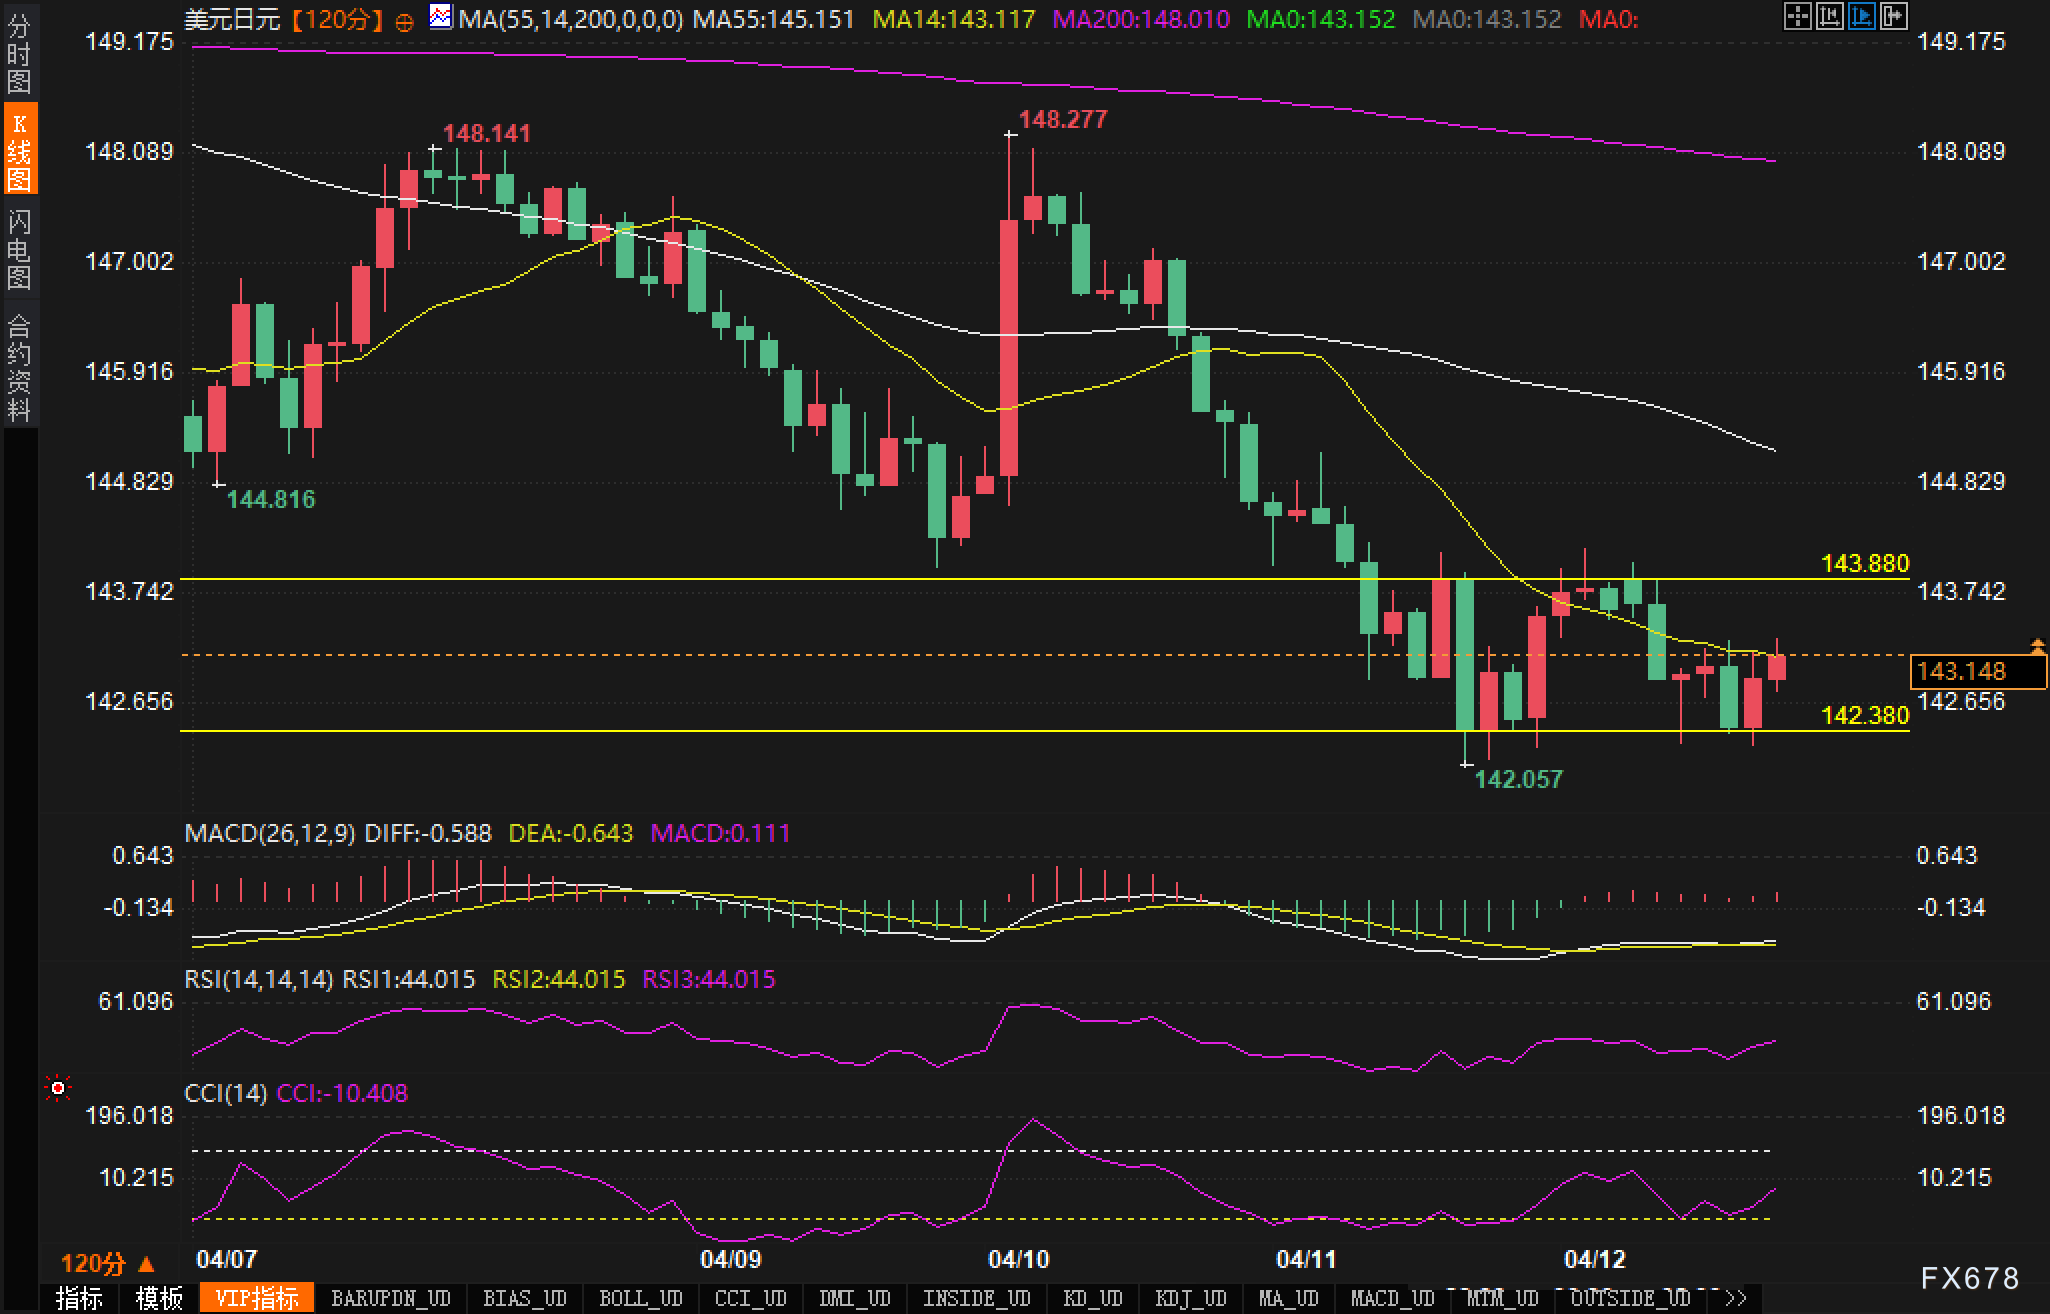
Task: Click the orange circle-plus icon beside 120分
Action: [404, 21]
